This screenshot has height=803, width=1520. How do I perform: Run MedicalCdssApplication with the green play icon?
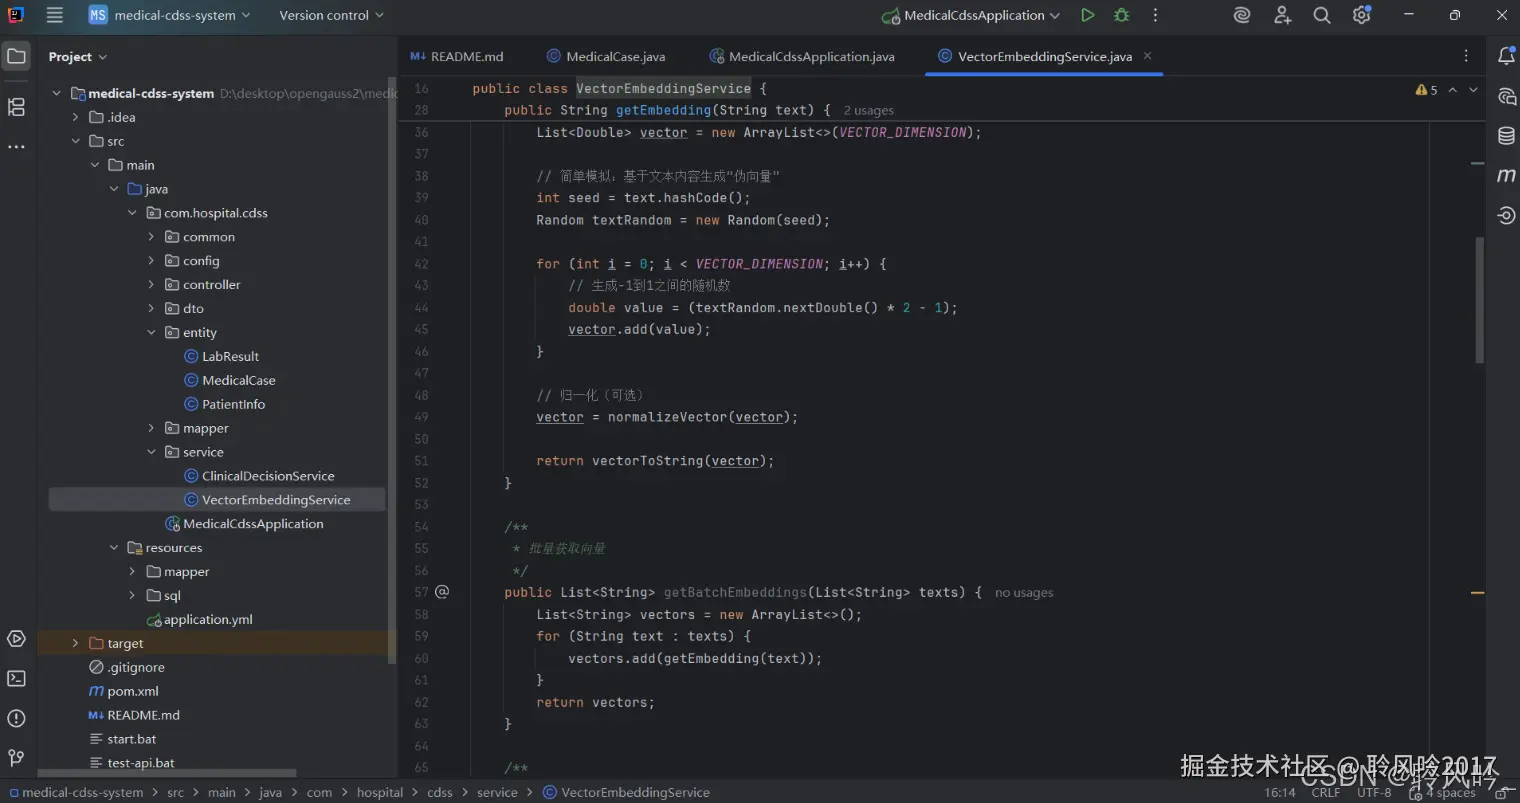1087,15
